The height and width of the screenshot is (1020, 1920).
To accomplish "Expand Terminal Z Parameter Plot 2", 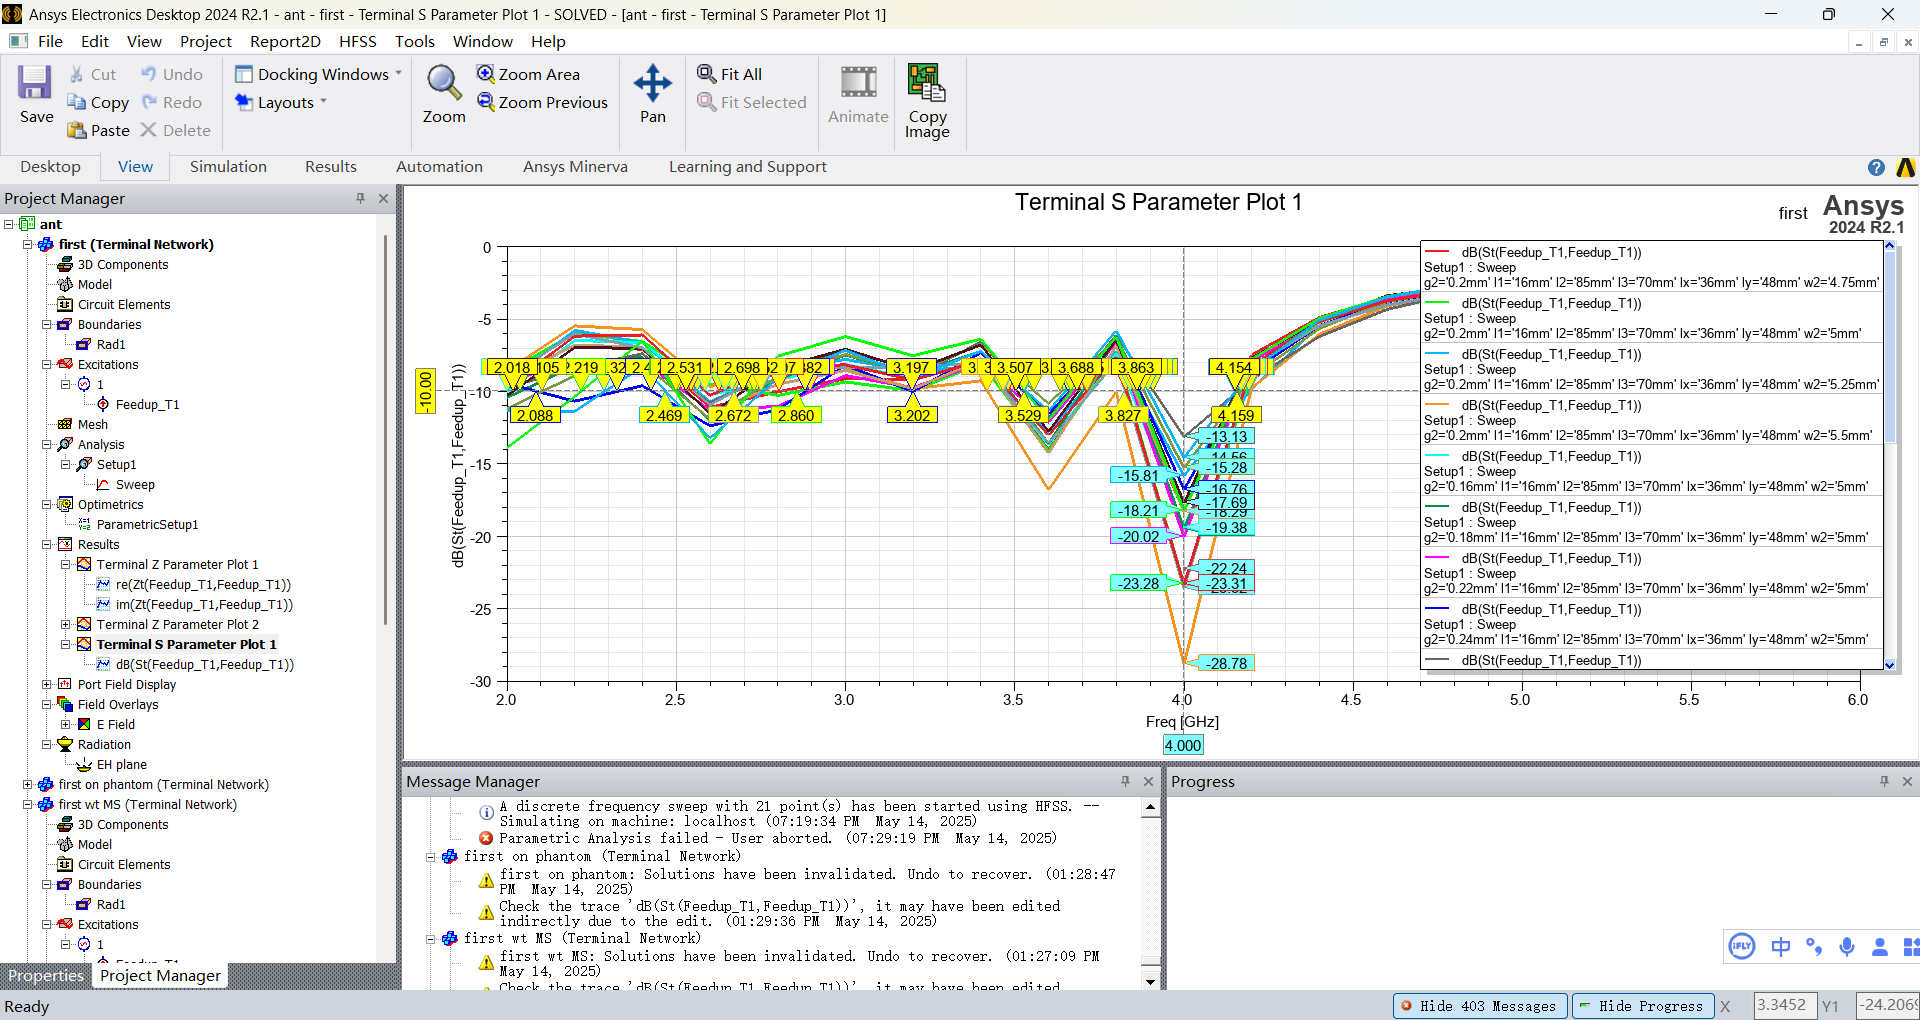I will [66, 624].
